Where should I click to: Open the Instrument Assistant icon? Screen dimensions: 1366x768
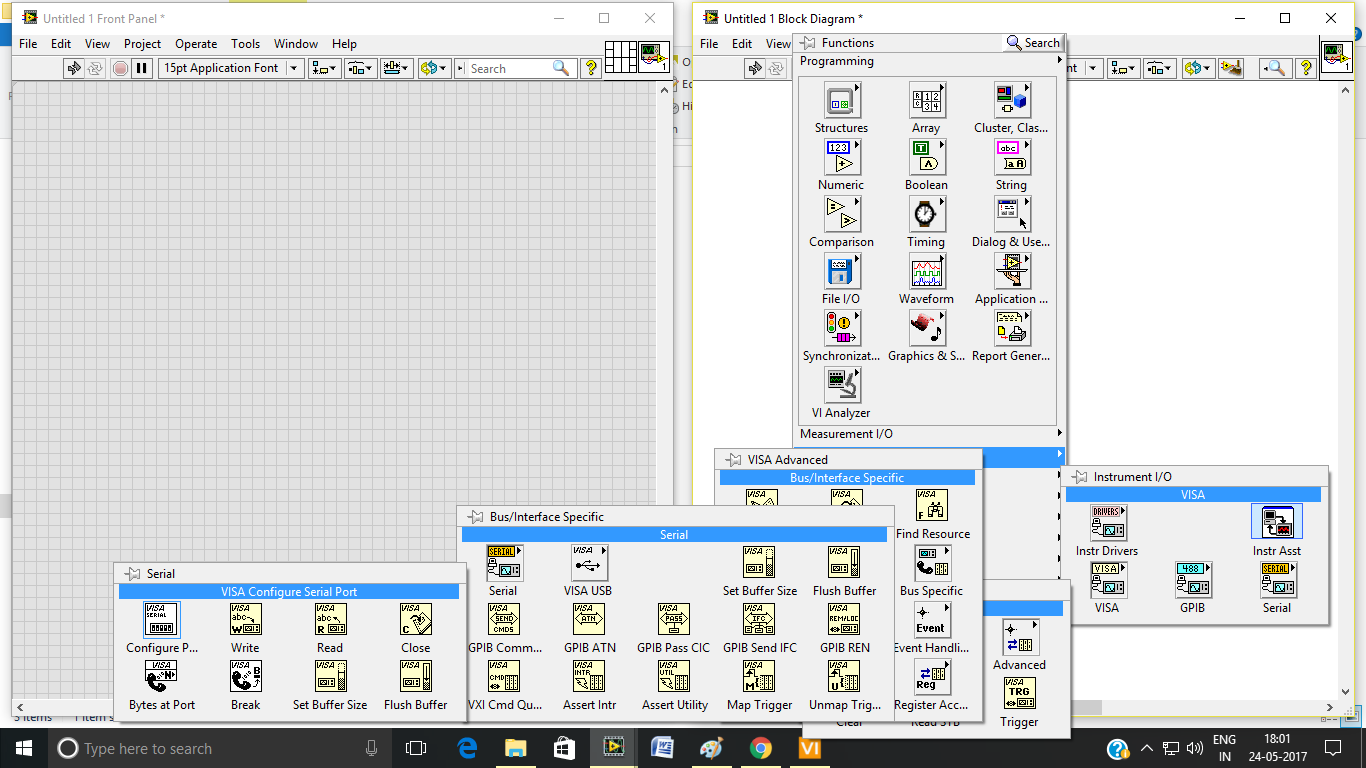1276,521
